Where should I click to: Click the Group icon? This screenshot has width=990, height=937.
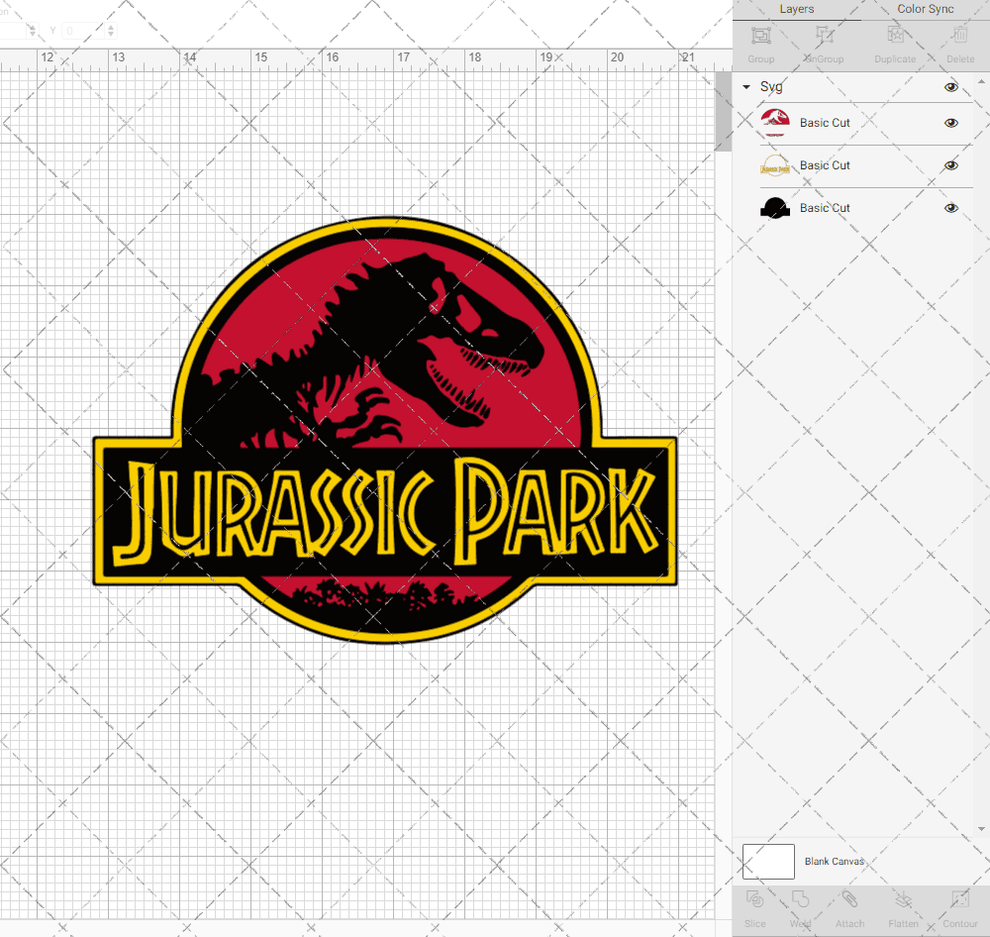click(x=761, y=35)
